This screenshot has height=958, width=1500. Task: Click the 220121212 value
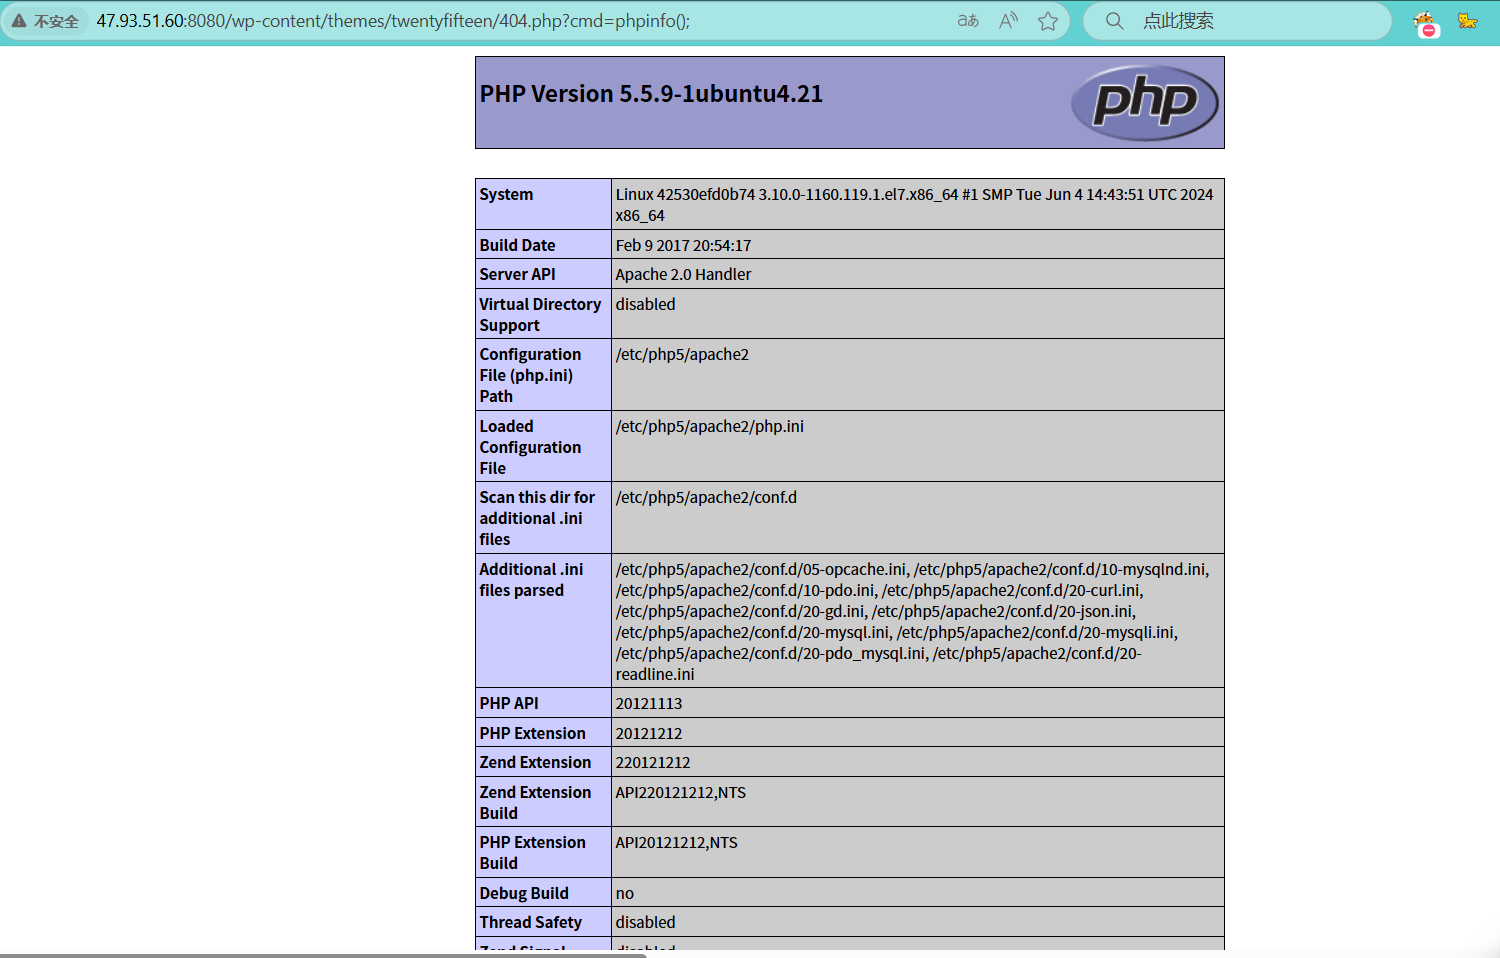(x=653, y=762)
